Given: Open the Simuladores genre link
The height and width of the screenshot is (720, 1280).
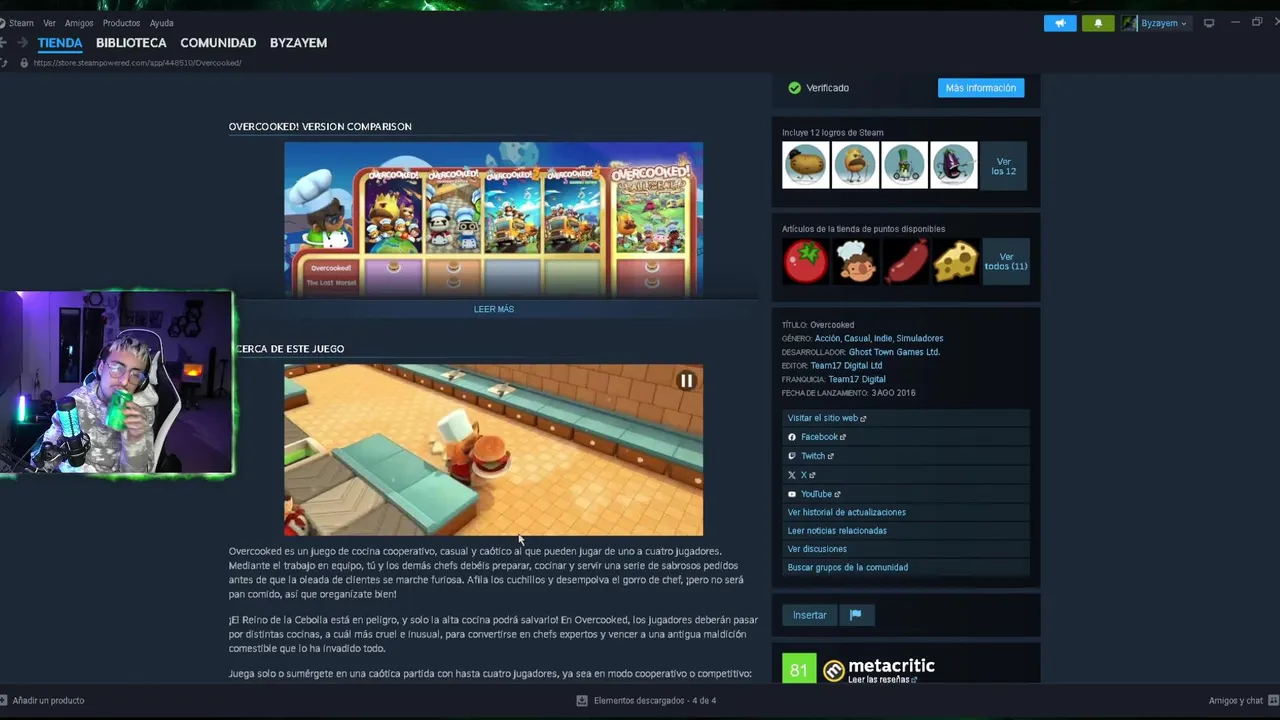Looking at the screenshot, I should coord(919,339).
